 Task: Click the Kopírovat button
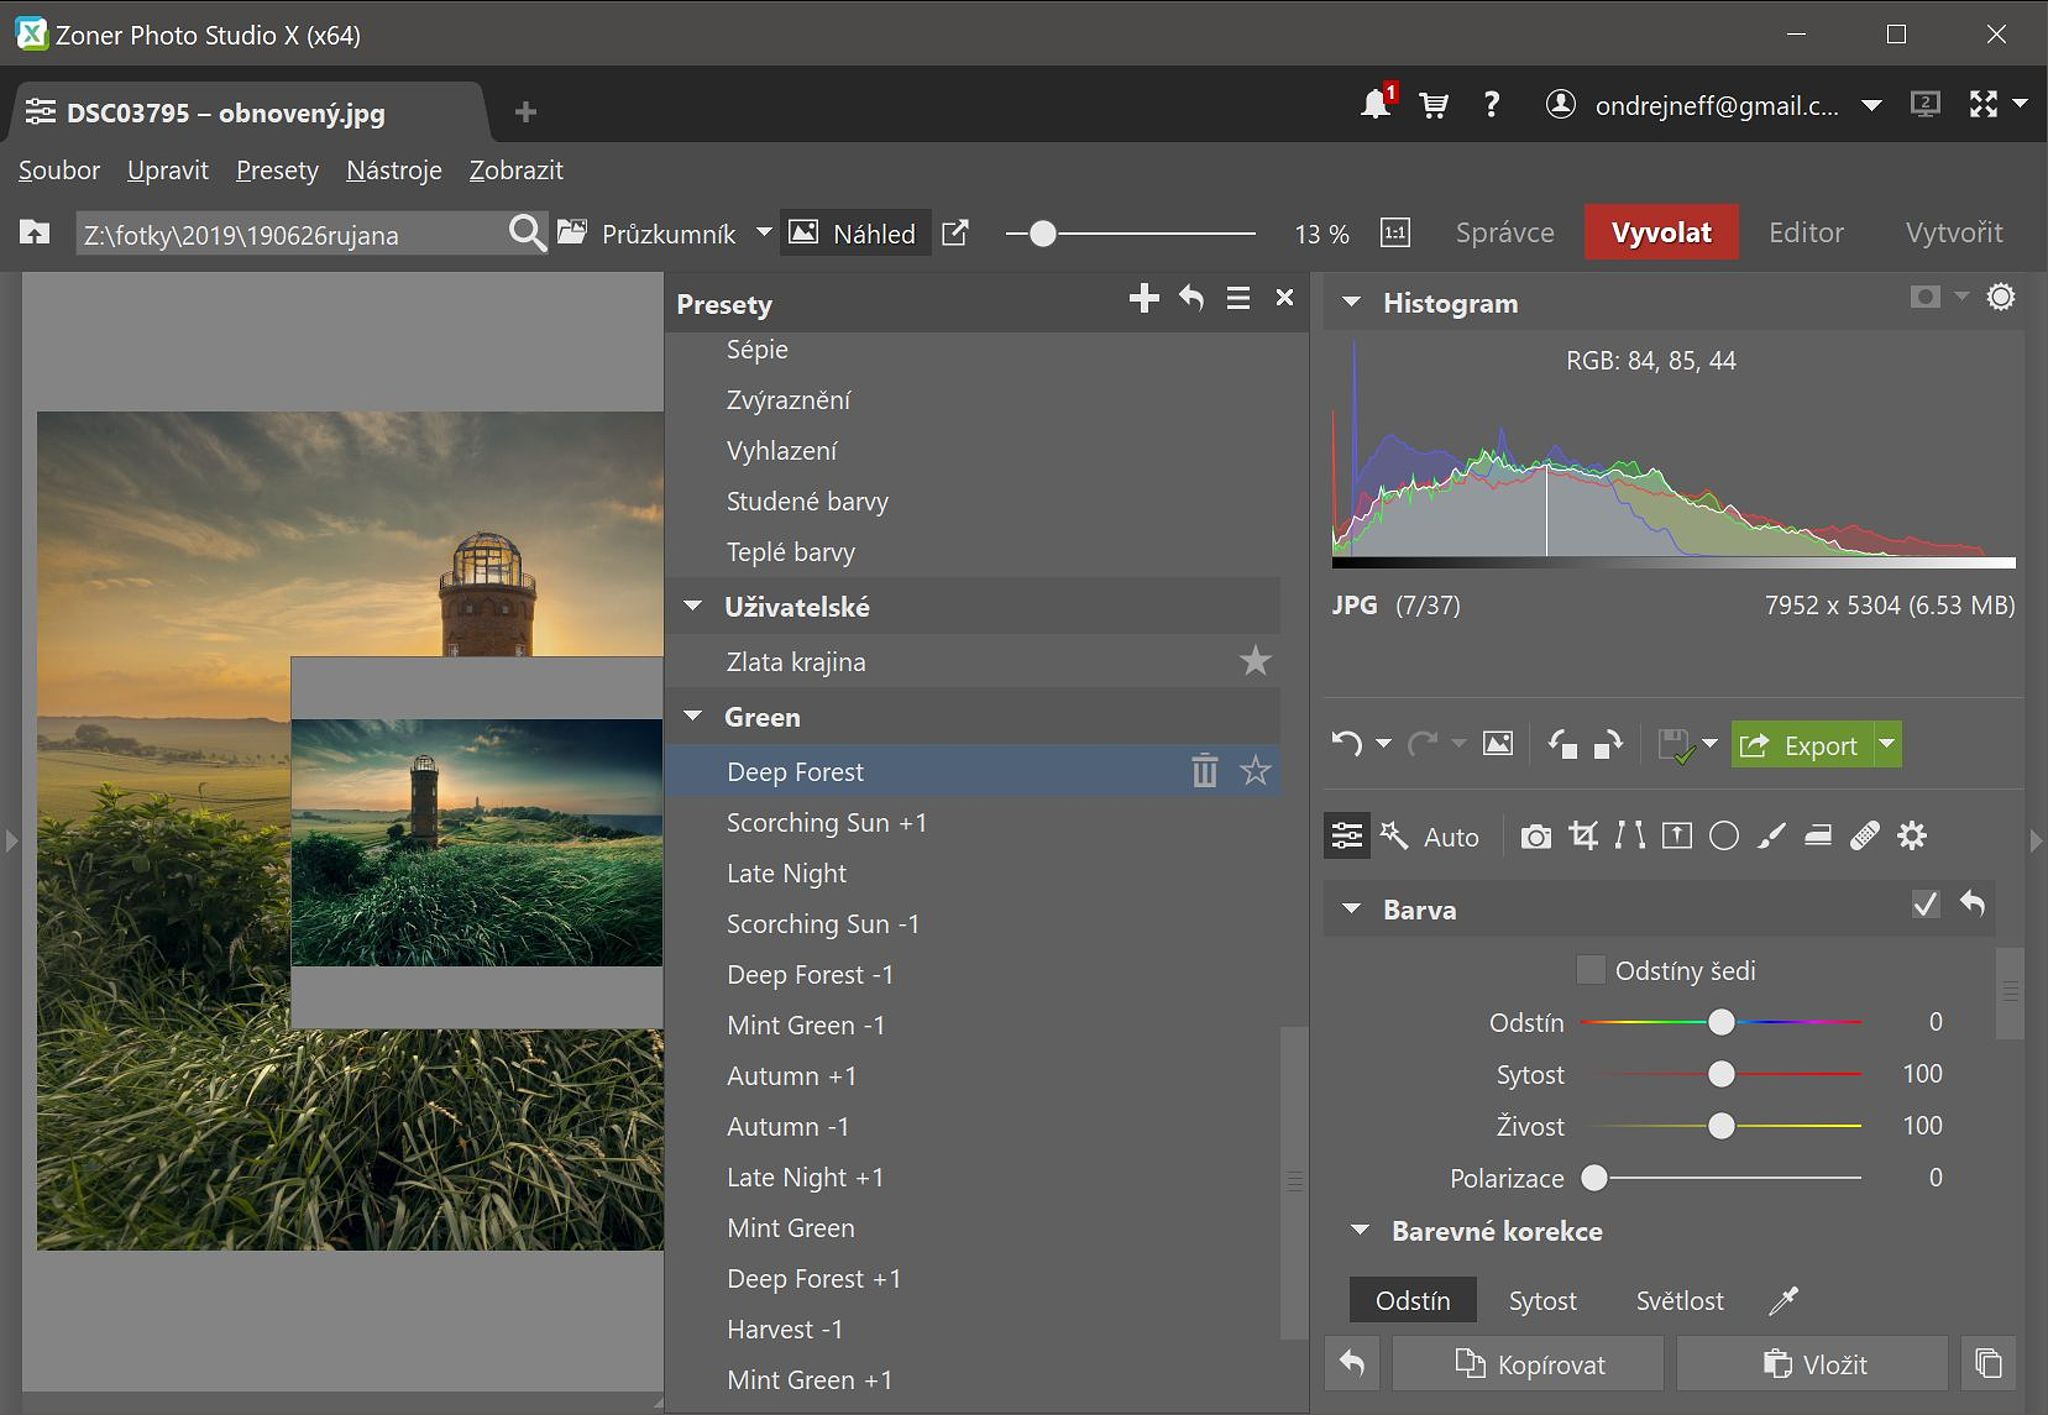pos(1528,1363)
